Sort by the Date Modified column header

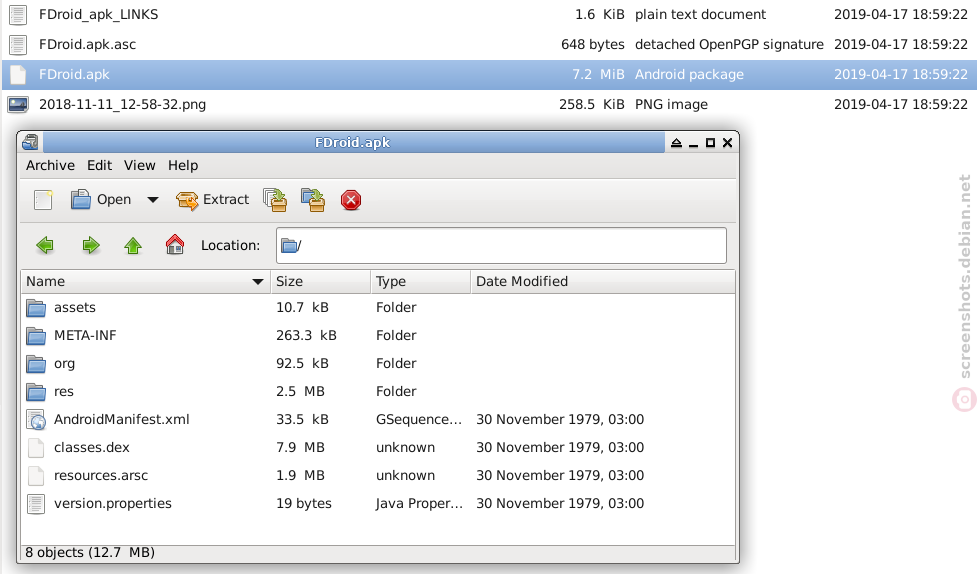coord(603,282)
